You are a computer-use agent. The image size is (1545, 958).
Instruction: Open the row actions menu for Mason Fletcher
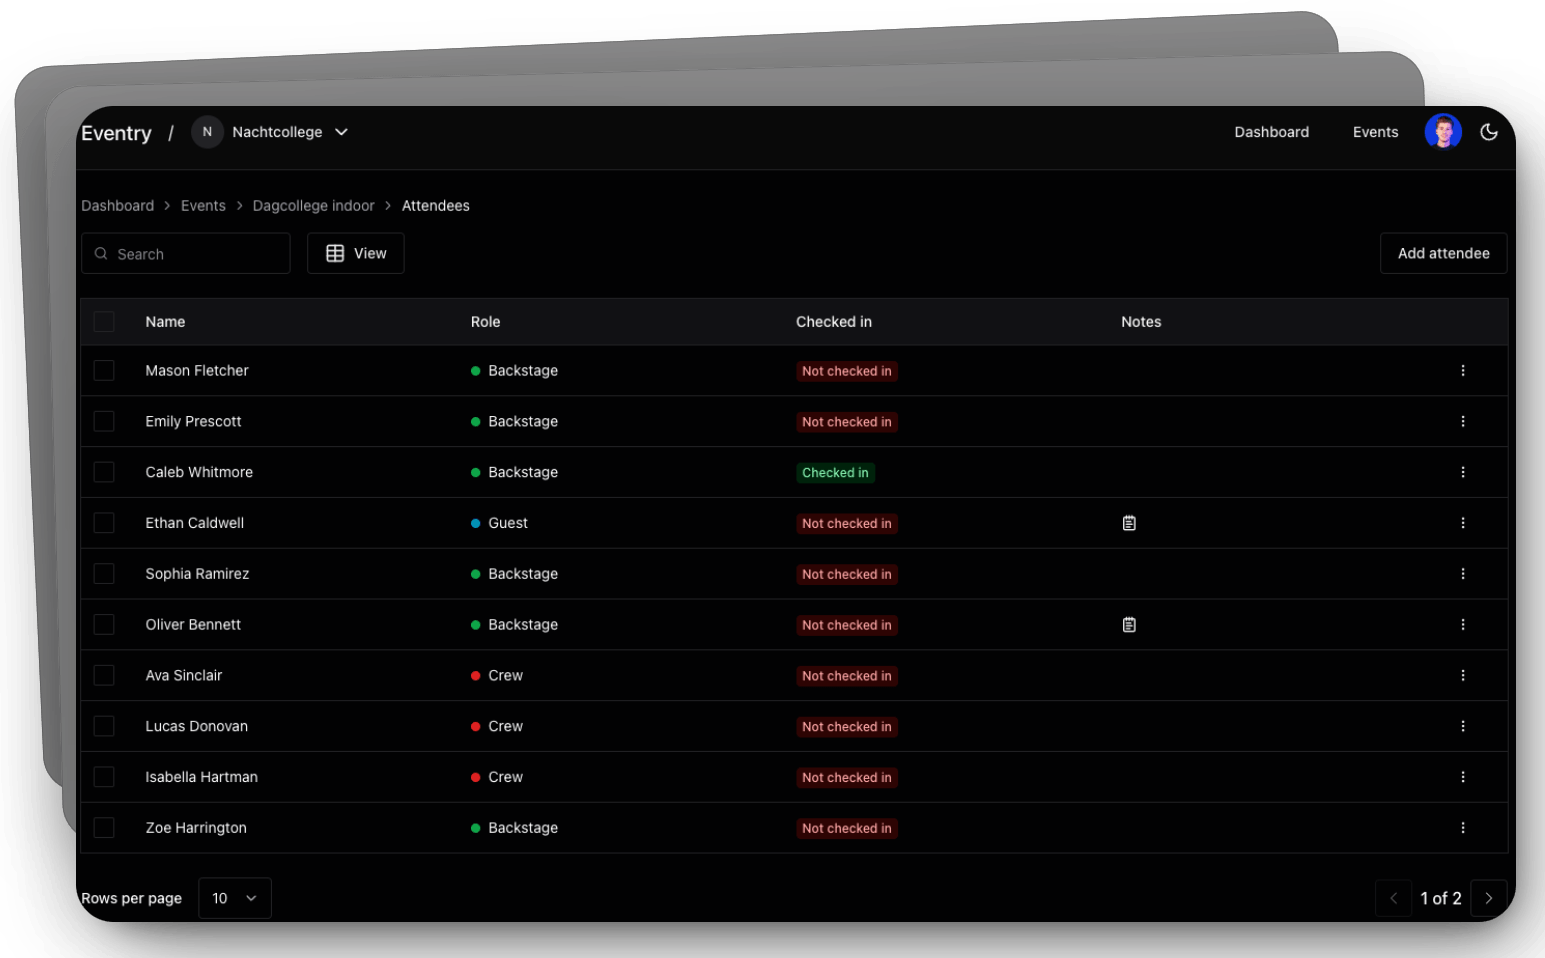coord(1463,370)
